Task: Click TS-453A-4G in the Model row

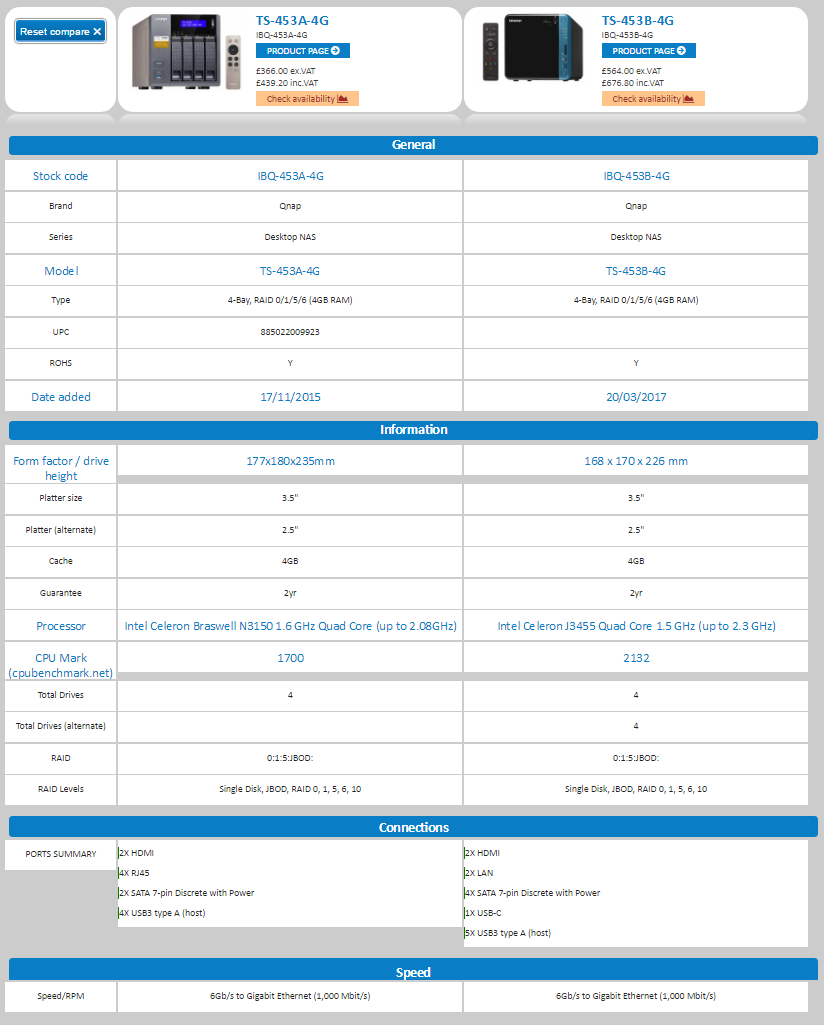Action: tap(290, 271)
